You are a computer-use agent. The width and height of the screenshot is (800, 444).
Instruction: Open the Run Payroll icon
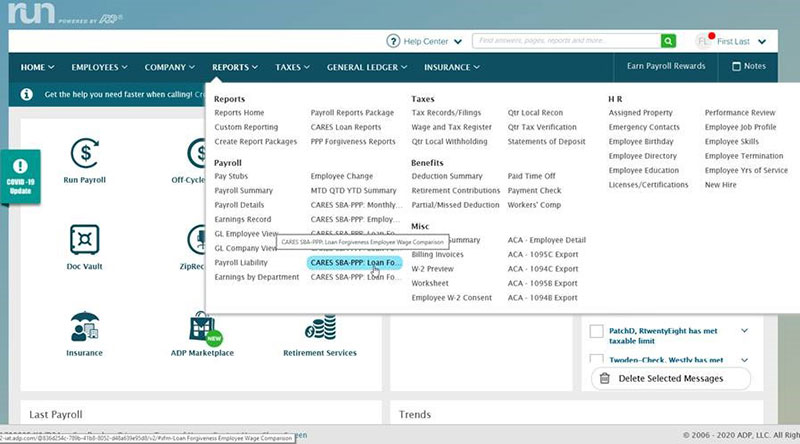point(85,154)
